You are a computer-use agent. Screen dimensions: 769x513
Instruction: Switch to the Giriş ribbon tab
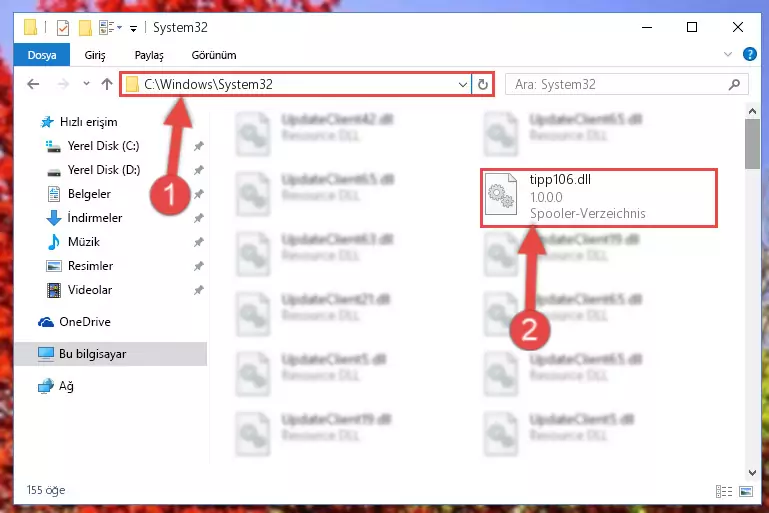[95, 55]
